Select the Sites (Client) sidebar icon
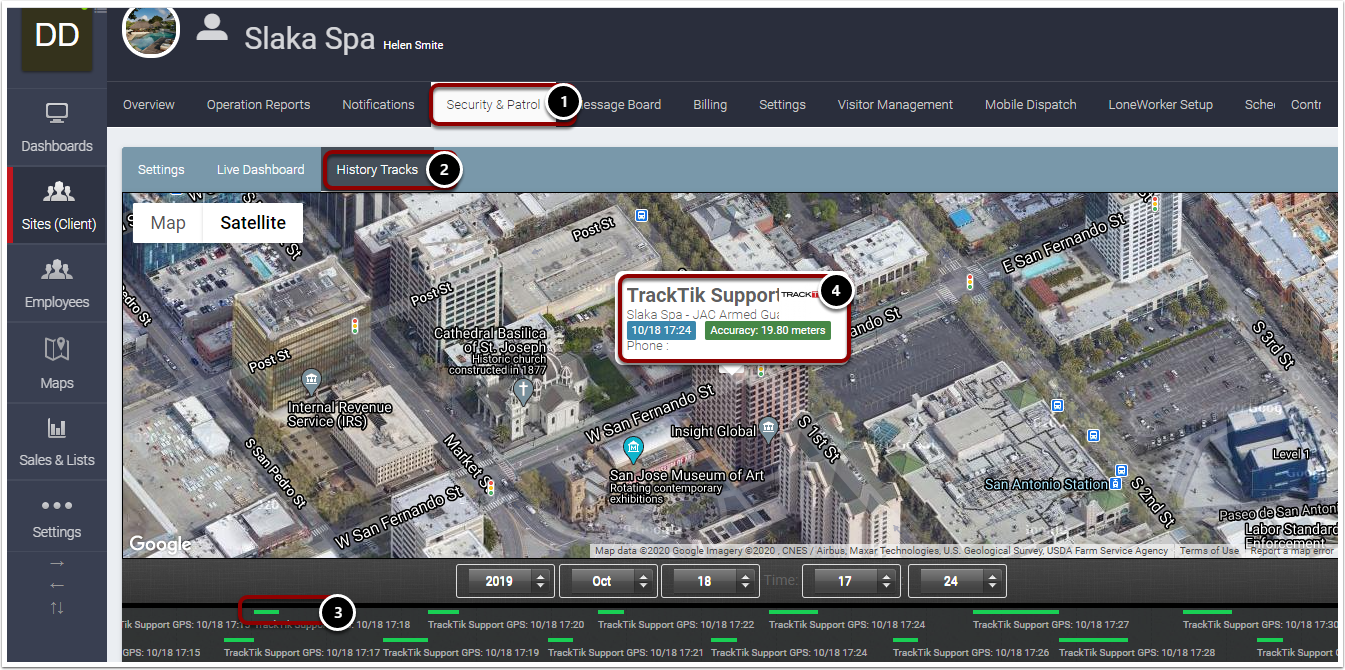This screenshot has height=670, width=1345. (57, 205)
